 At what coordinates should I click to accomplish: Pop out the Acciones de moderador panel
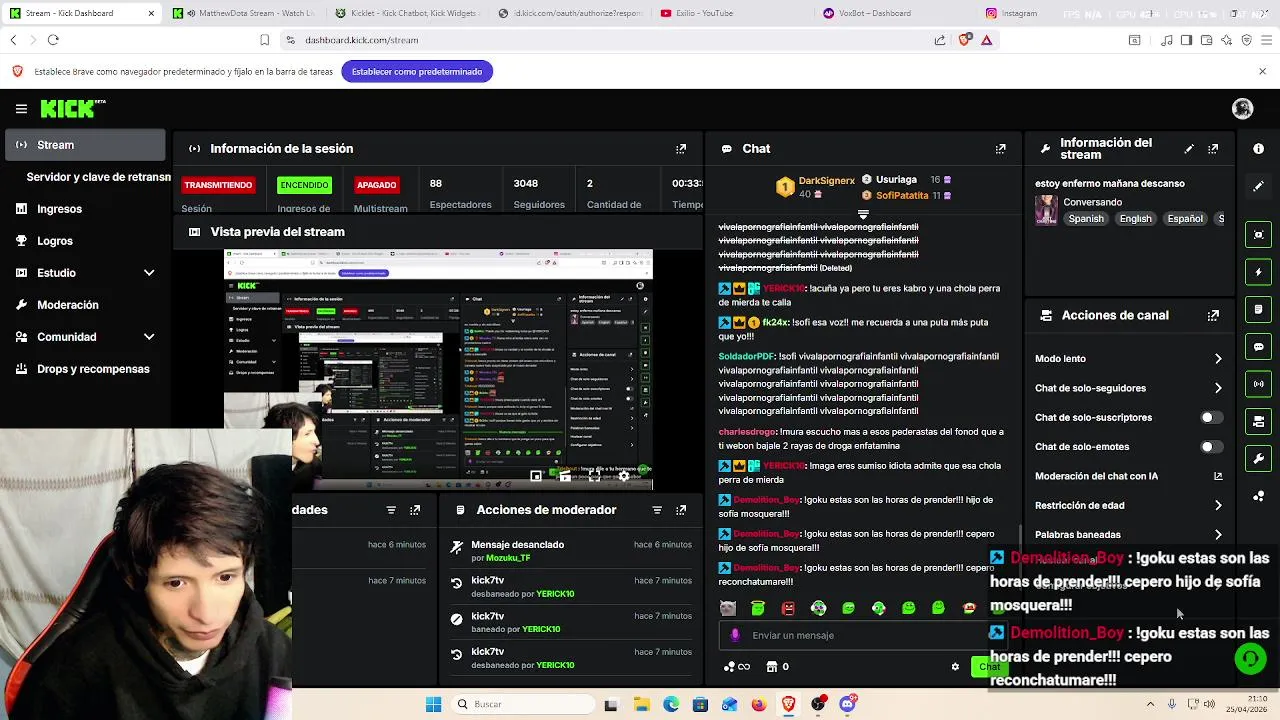tap(681, 510)
